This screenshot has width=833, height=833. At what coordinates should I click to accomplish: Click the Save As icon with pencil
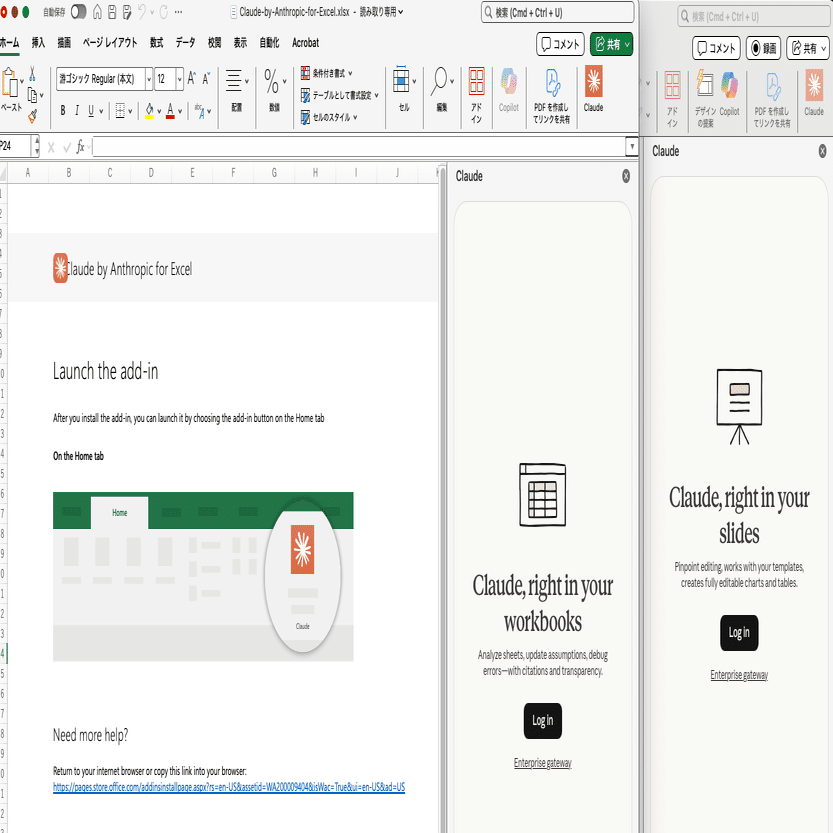[127, 12]
